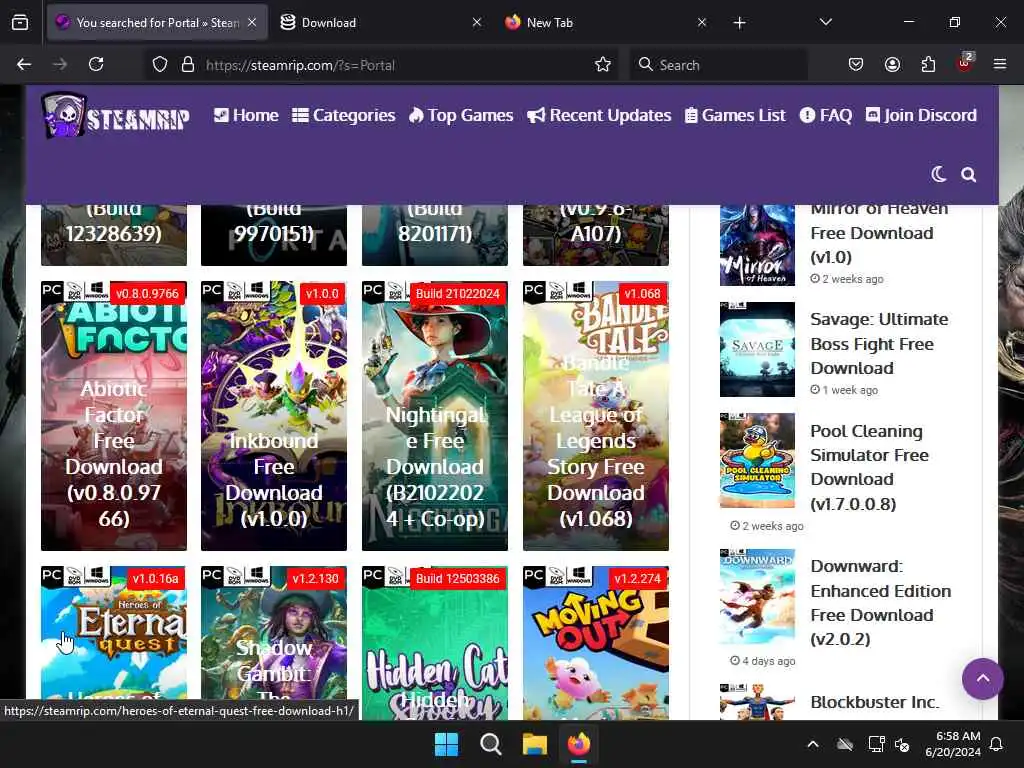Open Abiotic Factor Free Download card
The image size is (1024, 768).
click(x=114, y=416)
